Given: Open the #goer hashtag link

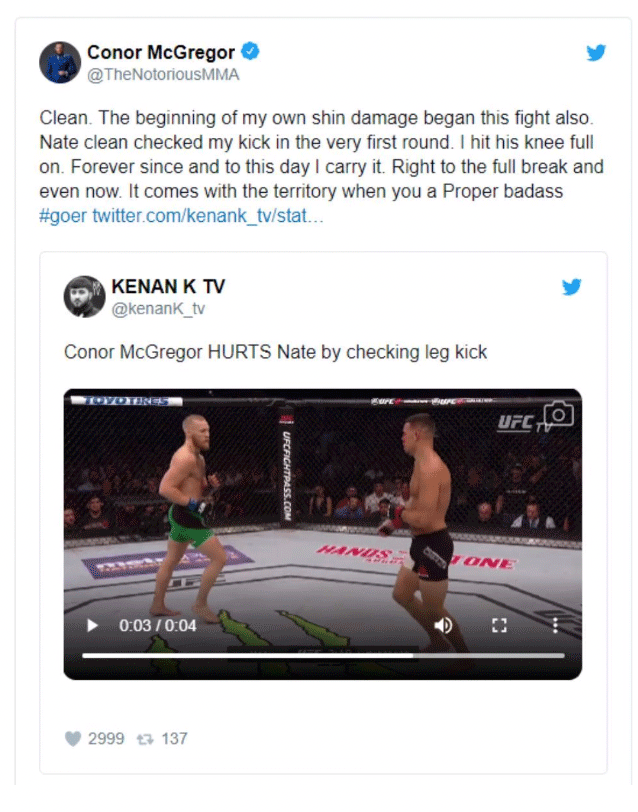Looking at the screenshot, I should coord(63,215).
